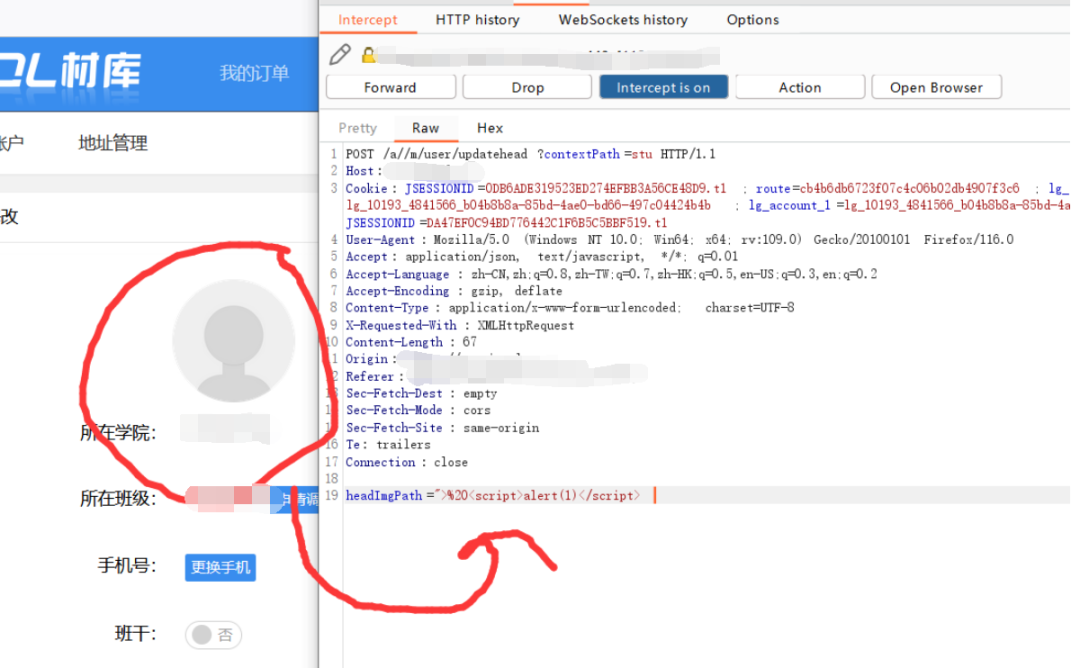Image resolution: width=1080 pixels, height=668 pixels.
Task: Open the WebSockets history tab
Action: [623, 20]
